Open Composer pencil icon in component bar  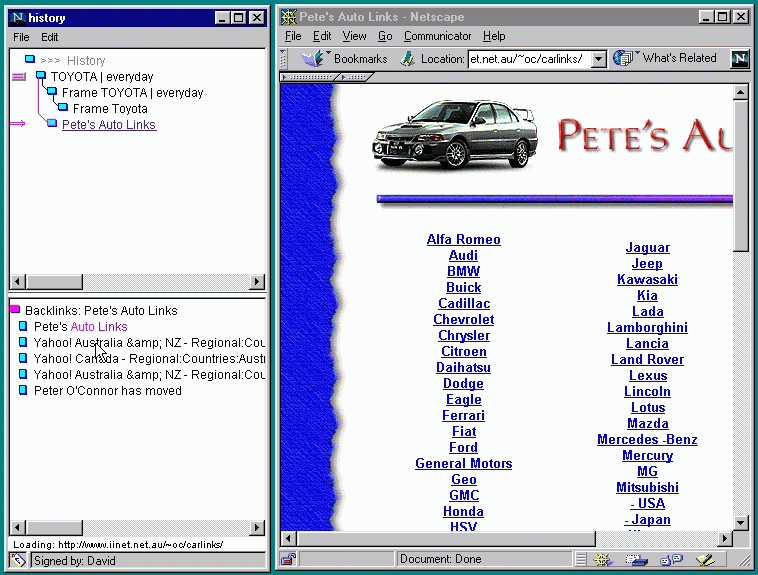click(x=705, y=560)
